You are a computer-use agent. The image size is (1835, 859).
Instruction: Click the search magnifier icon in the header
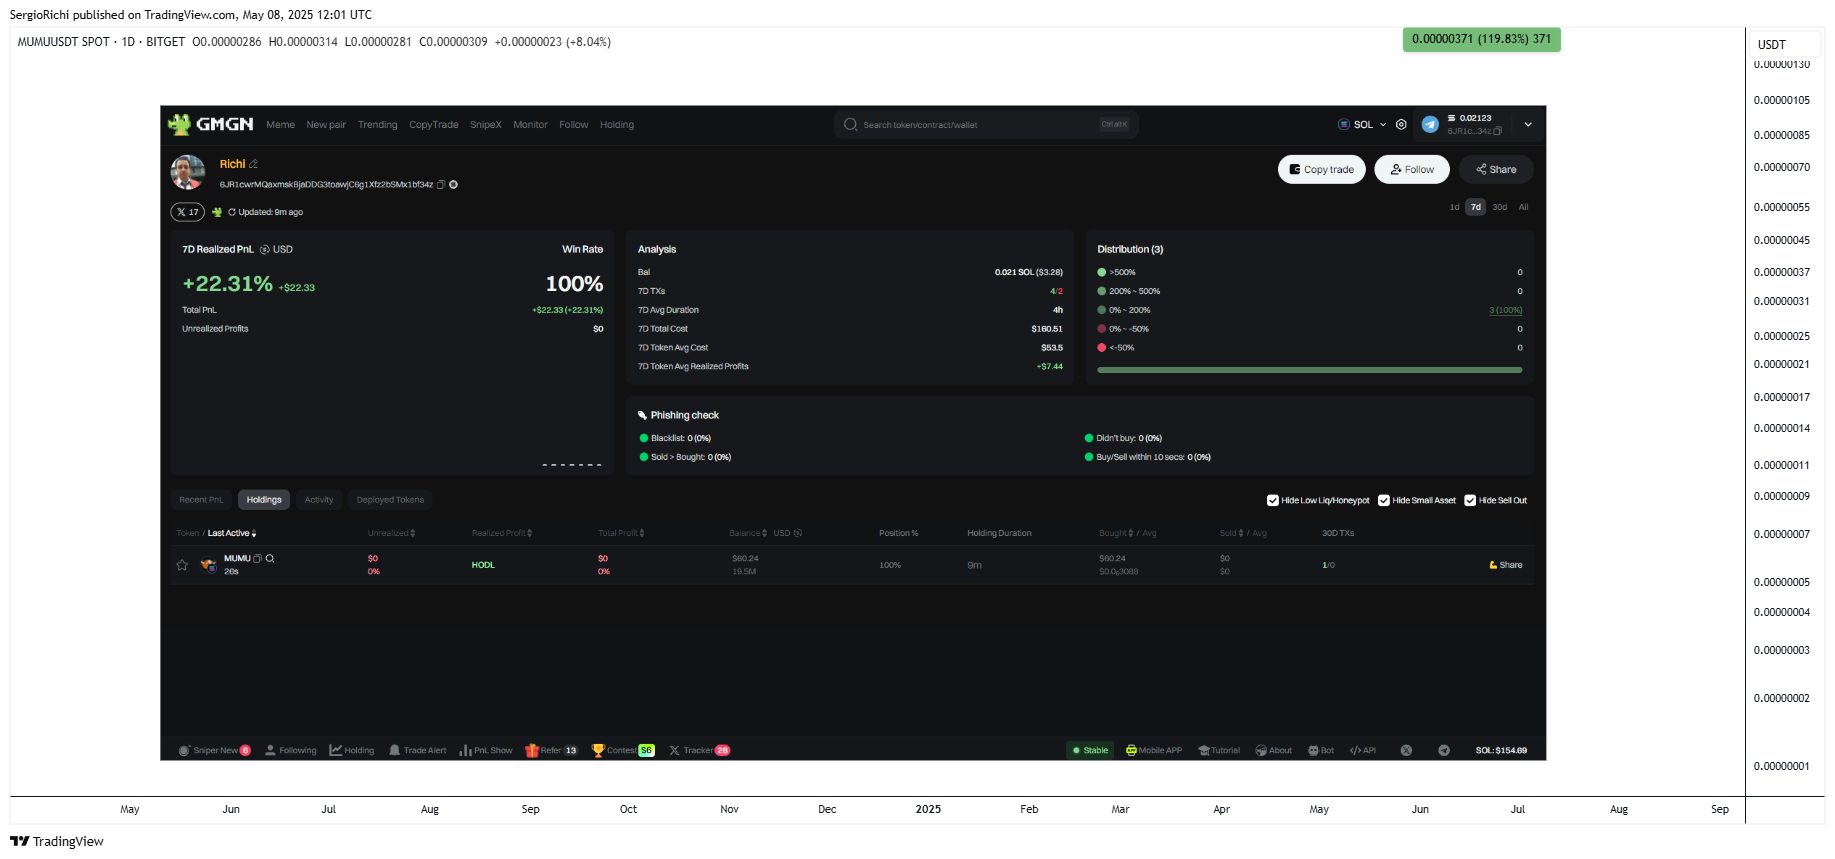click(x=851, y=125)
